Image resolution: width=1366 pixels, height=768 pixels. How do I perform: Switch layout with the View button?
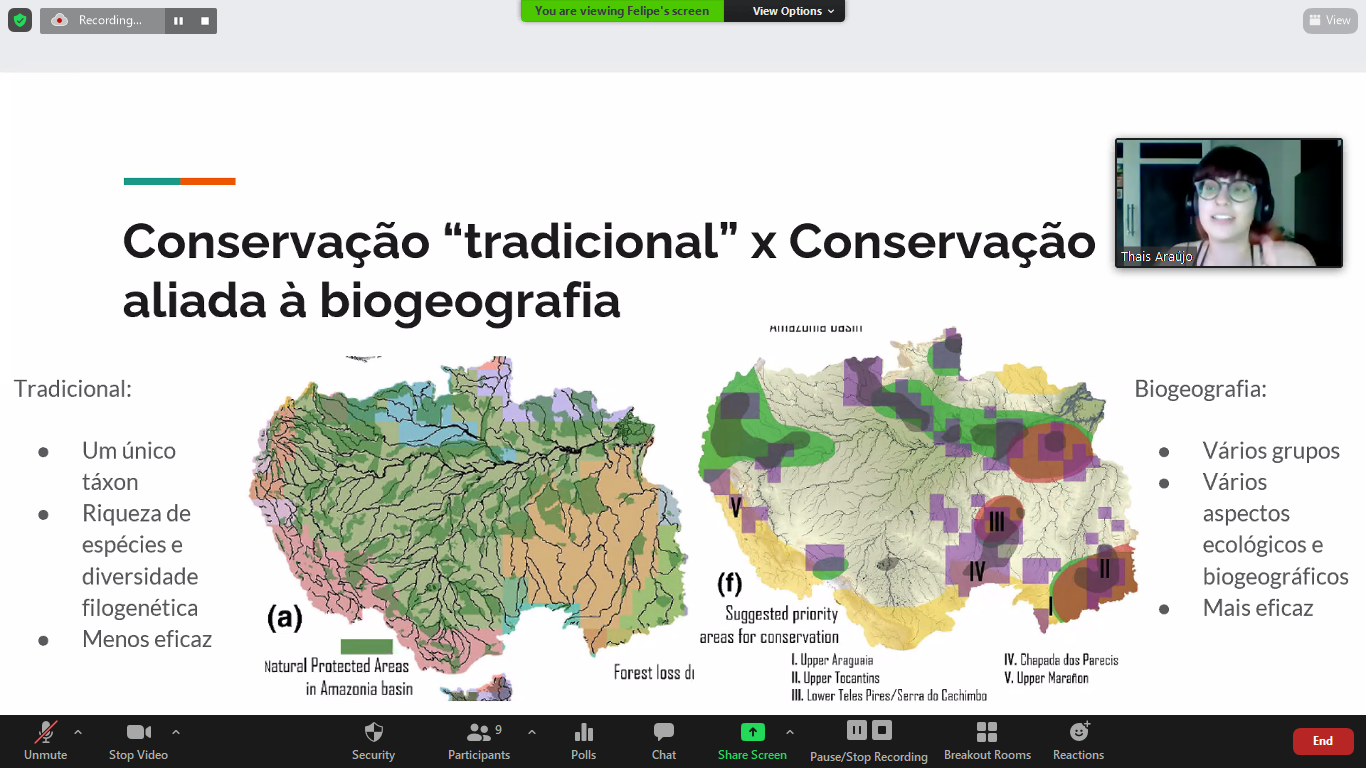pyautogui.click(x=1329, y=20)
